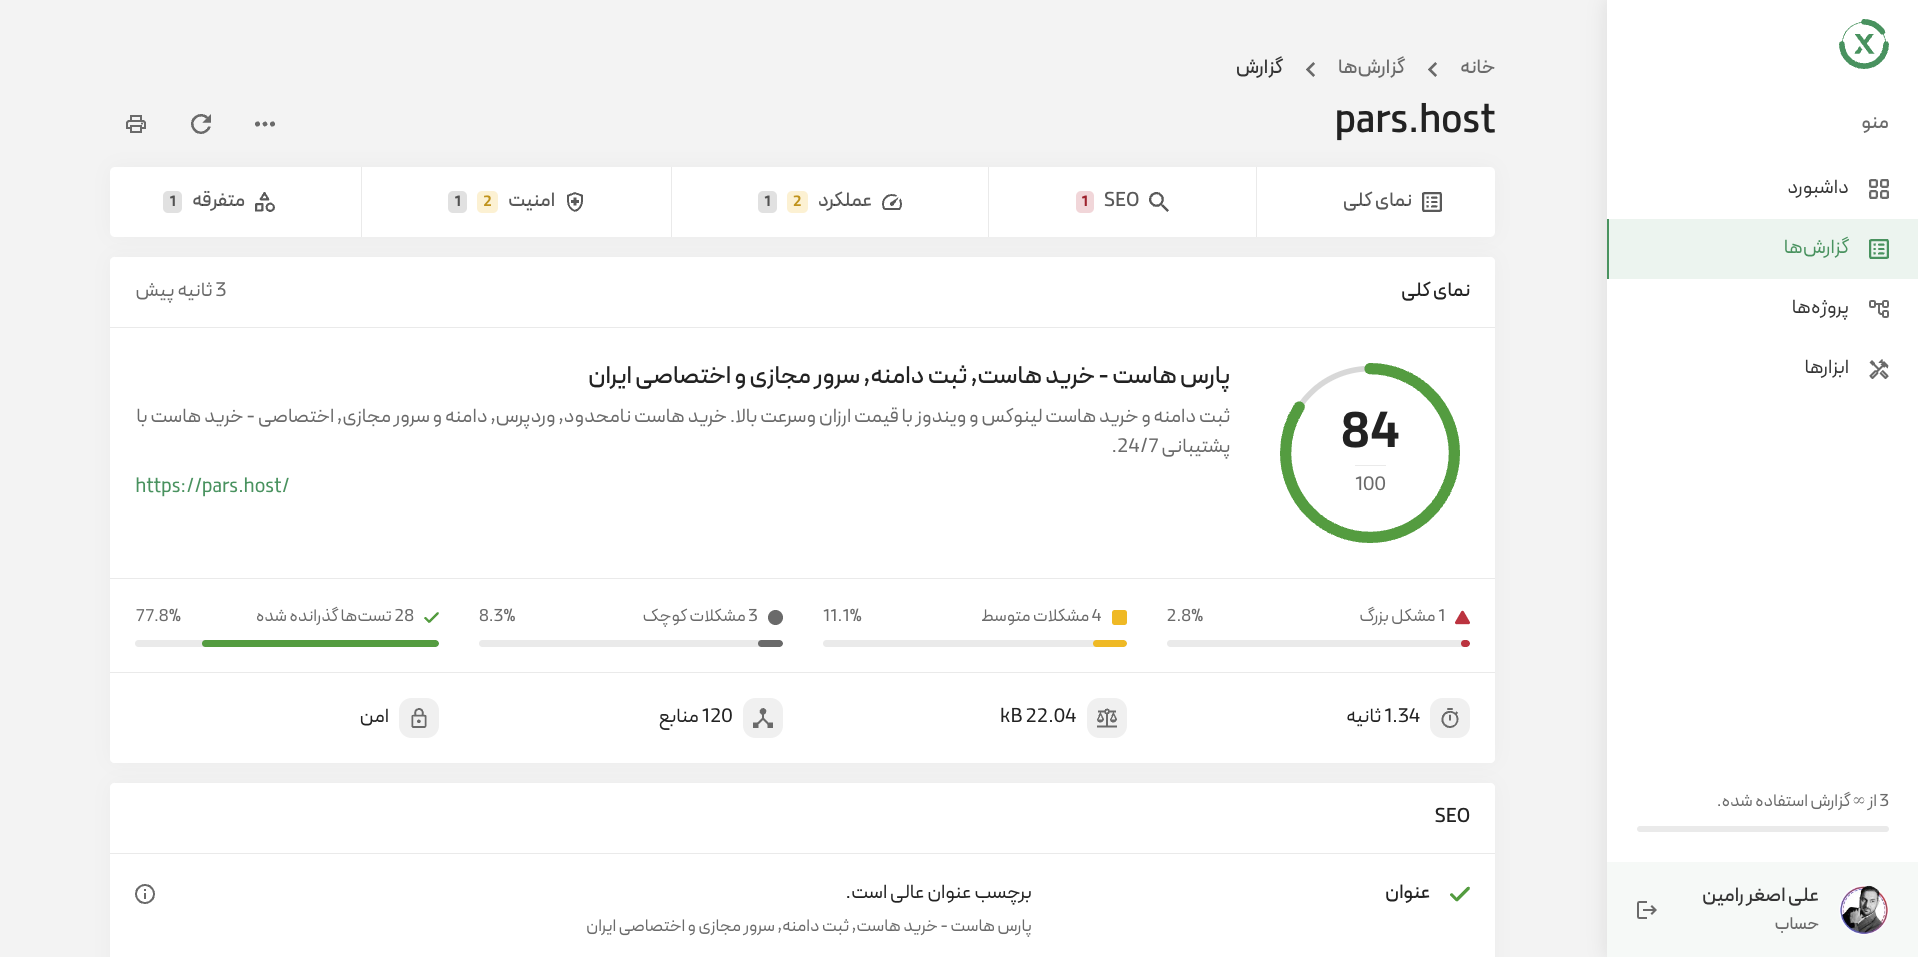The height and width of the screenshot is (957, 1918).
Task: Click the logout icon near علی اصغر رامین
Action: (1647, 909)
